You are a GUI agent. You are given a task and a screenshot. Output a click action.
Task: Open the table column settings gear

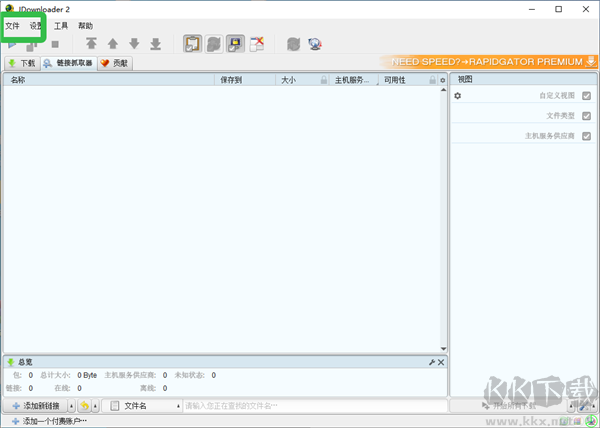(x=443, y=80)
